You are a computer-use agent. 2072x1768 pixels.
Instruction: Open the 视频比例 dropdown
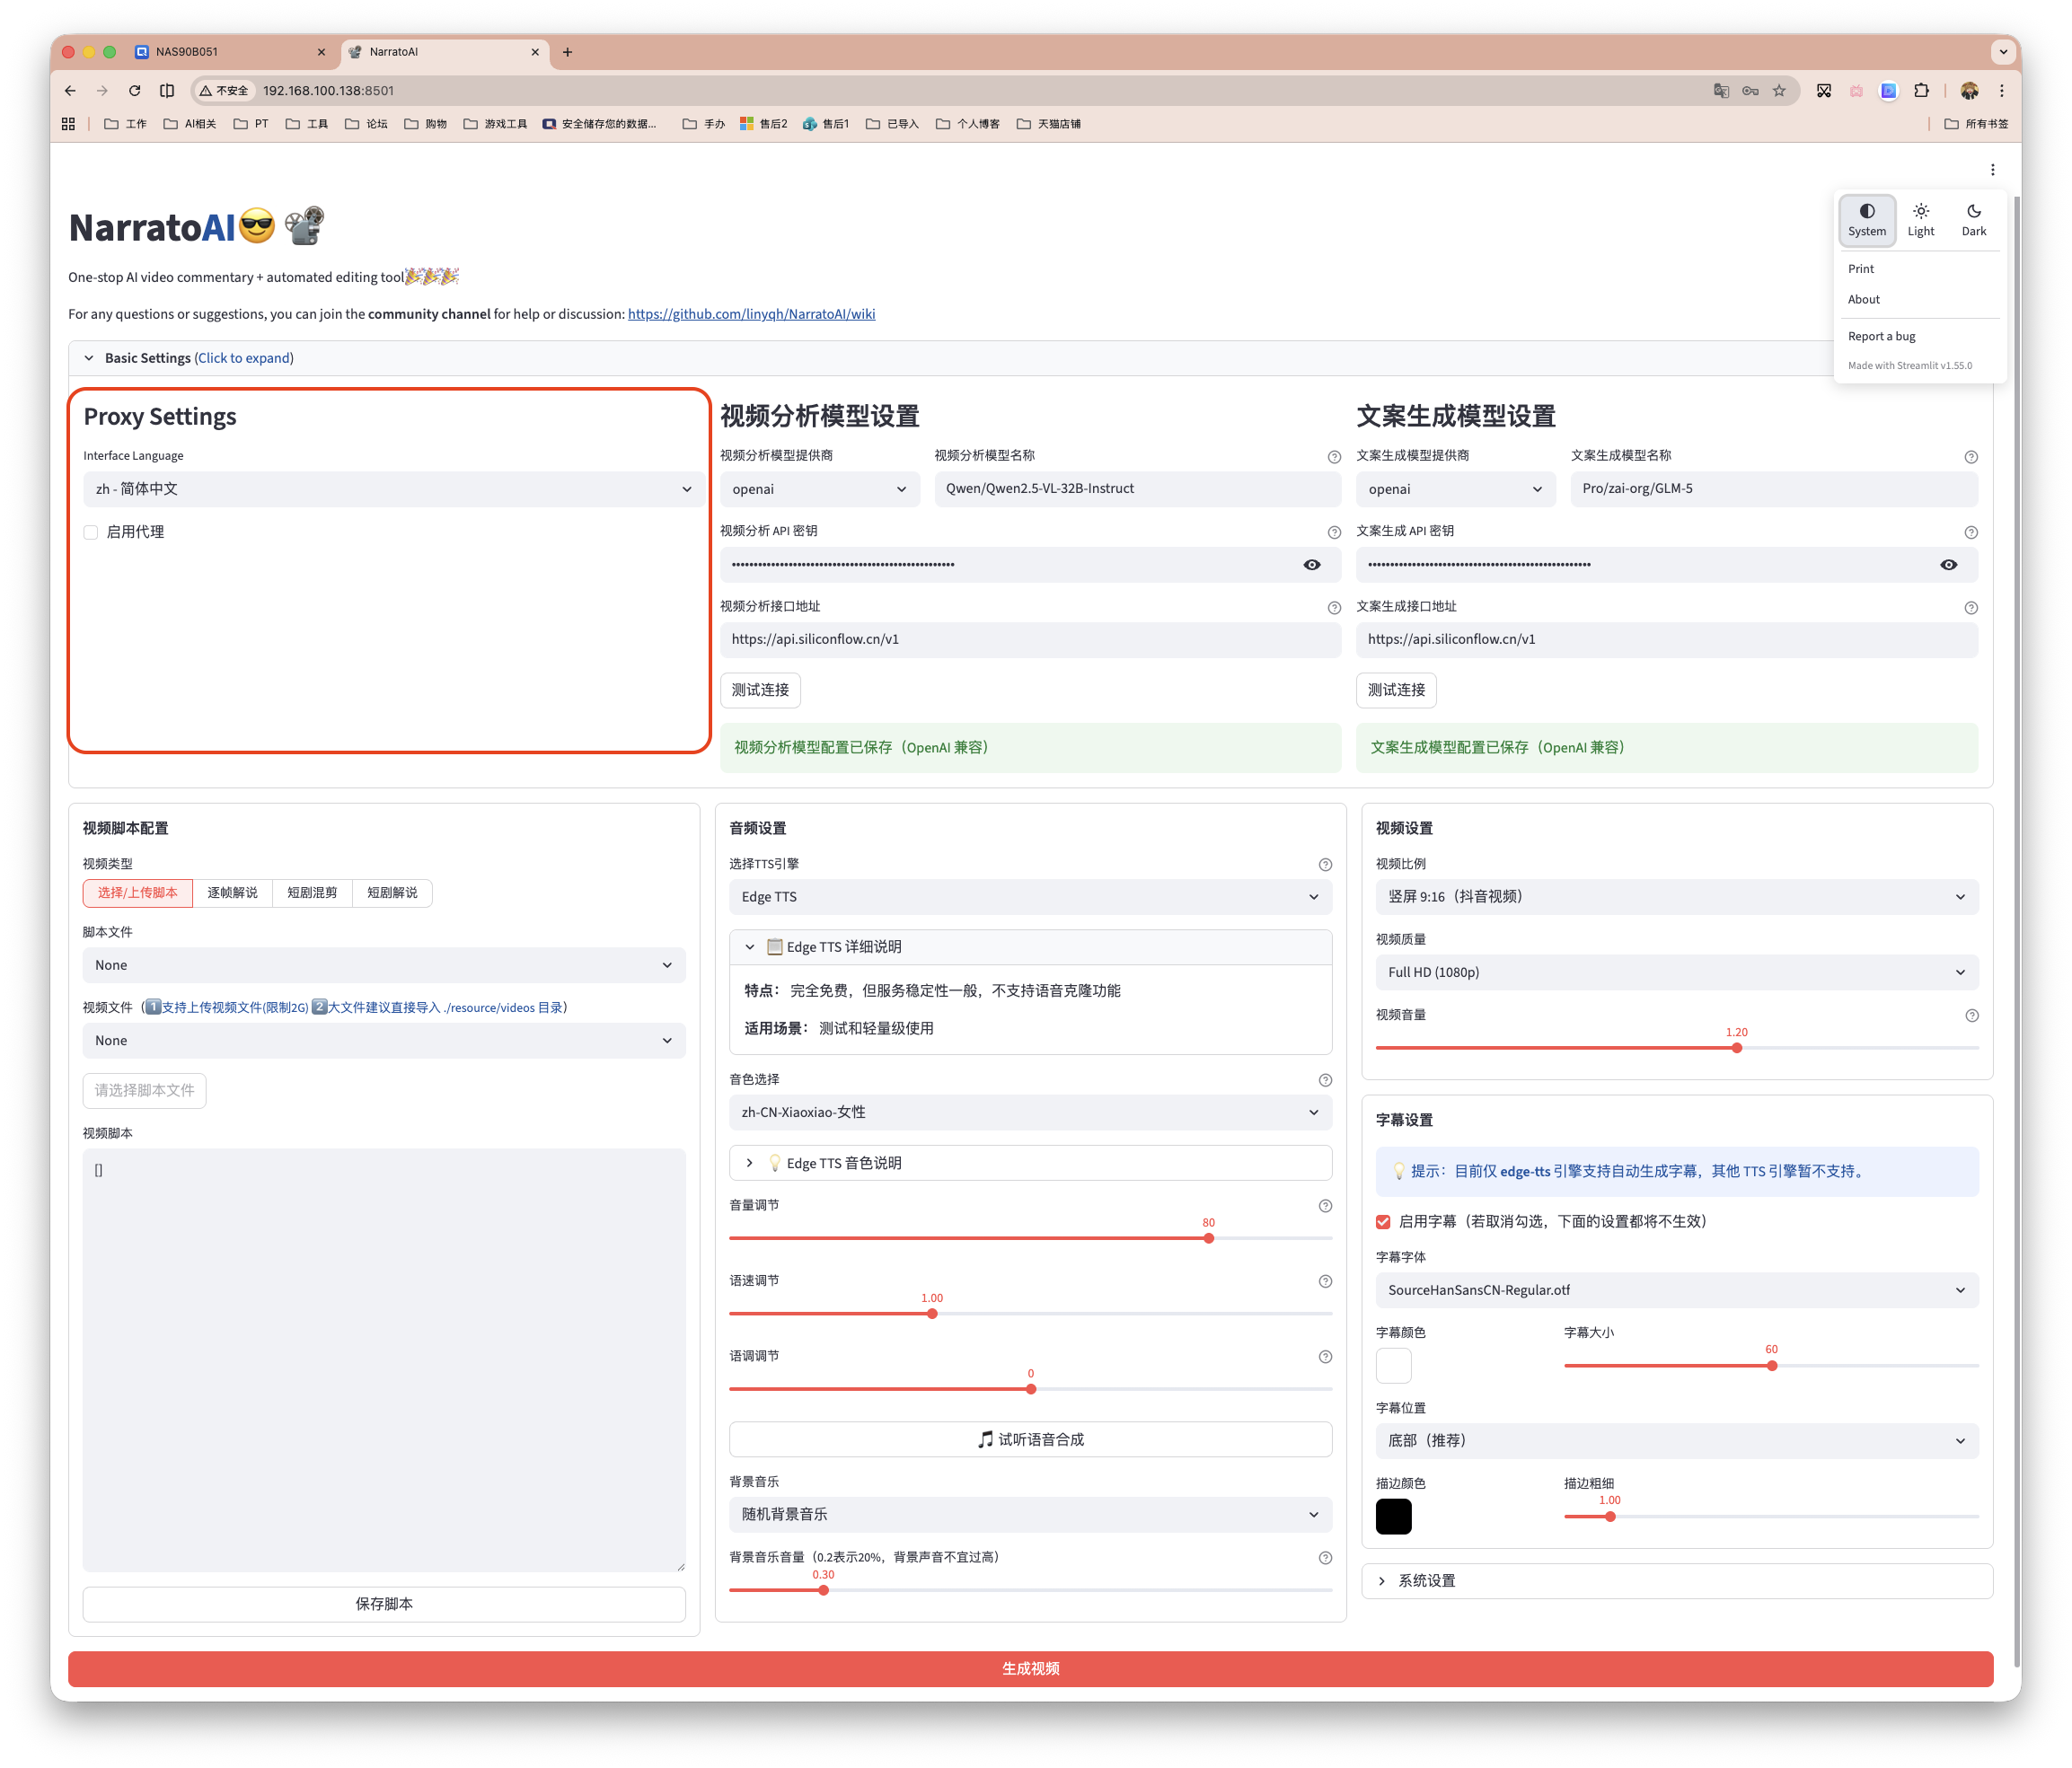[x=1676, y=897]
